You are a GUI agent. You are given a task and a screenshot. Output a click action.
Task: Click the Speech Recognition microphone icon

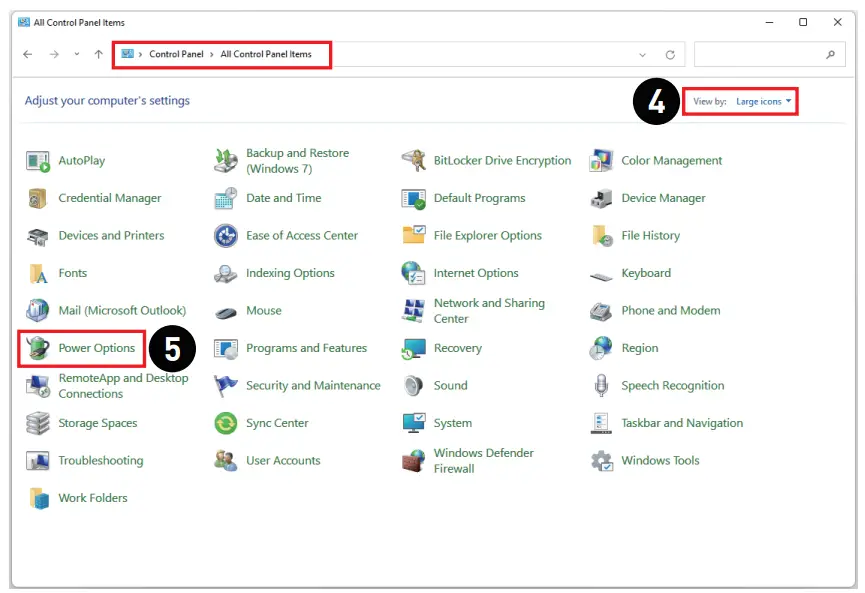601,386
